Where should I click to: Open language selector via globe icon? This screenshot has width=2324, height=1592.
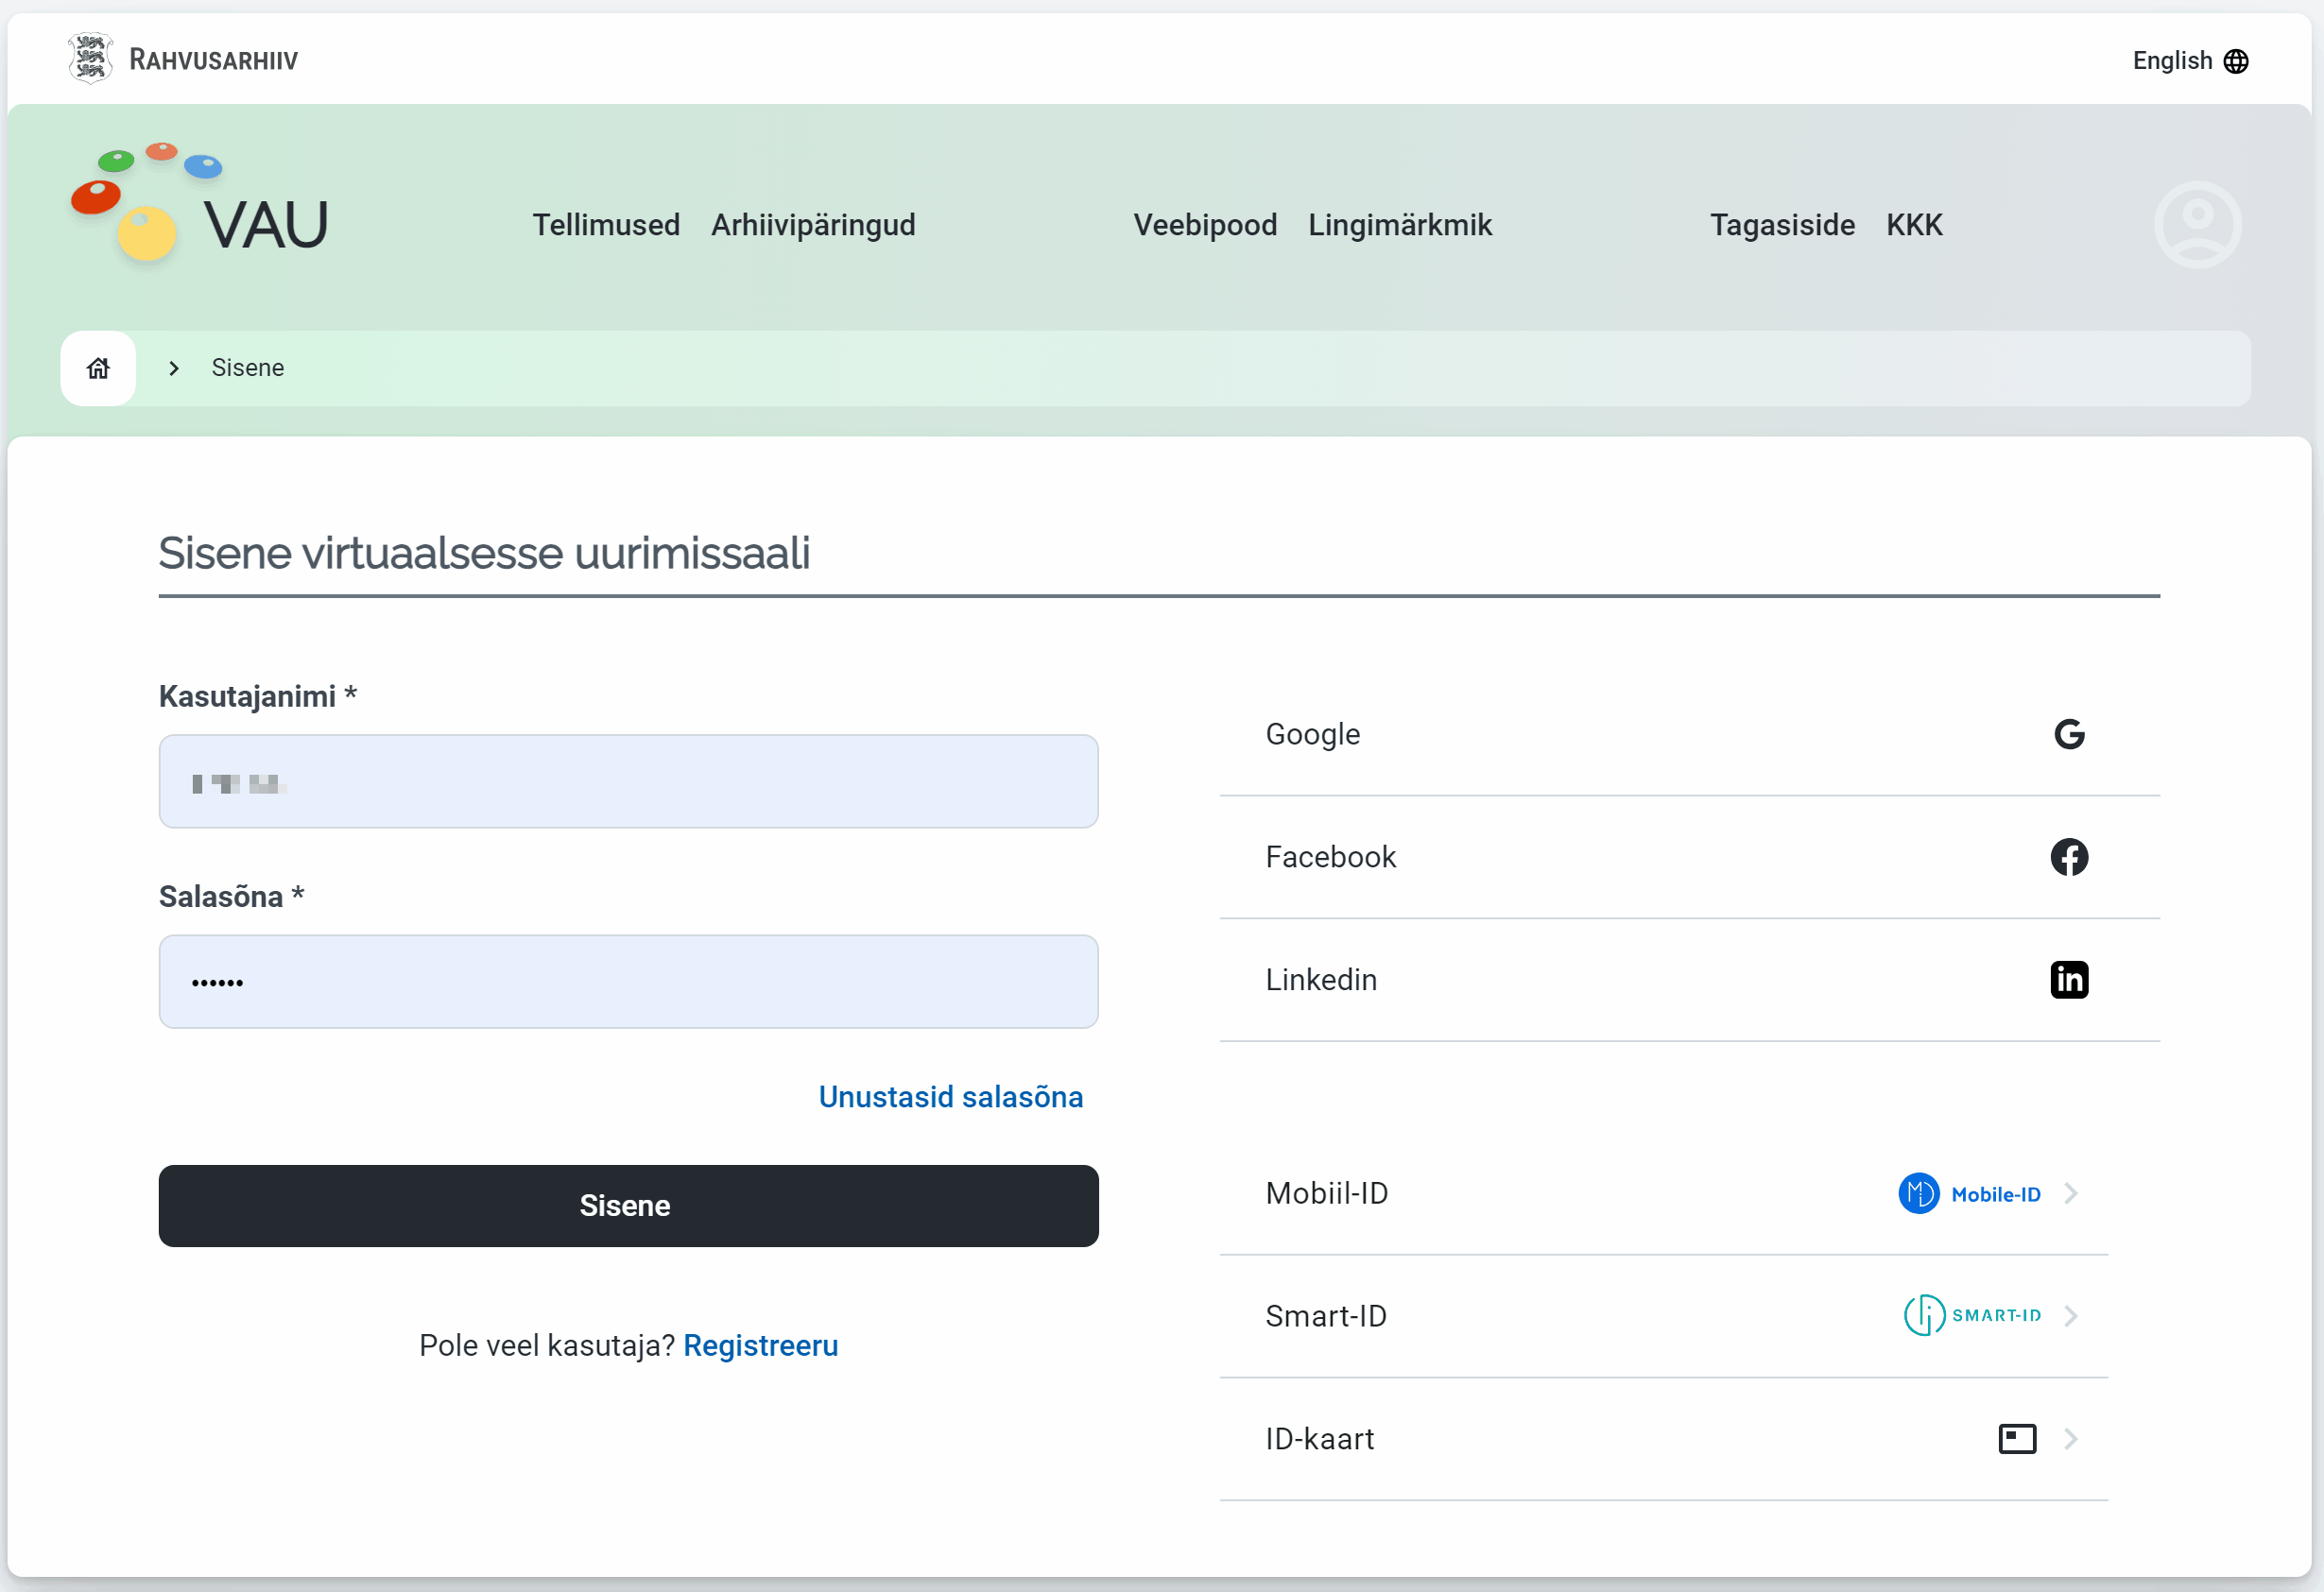pos(2236,60)
